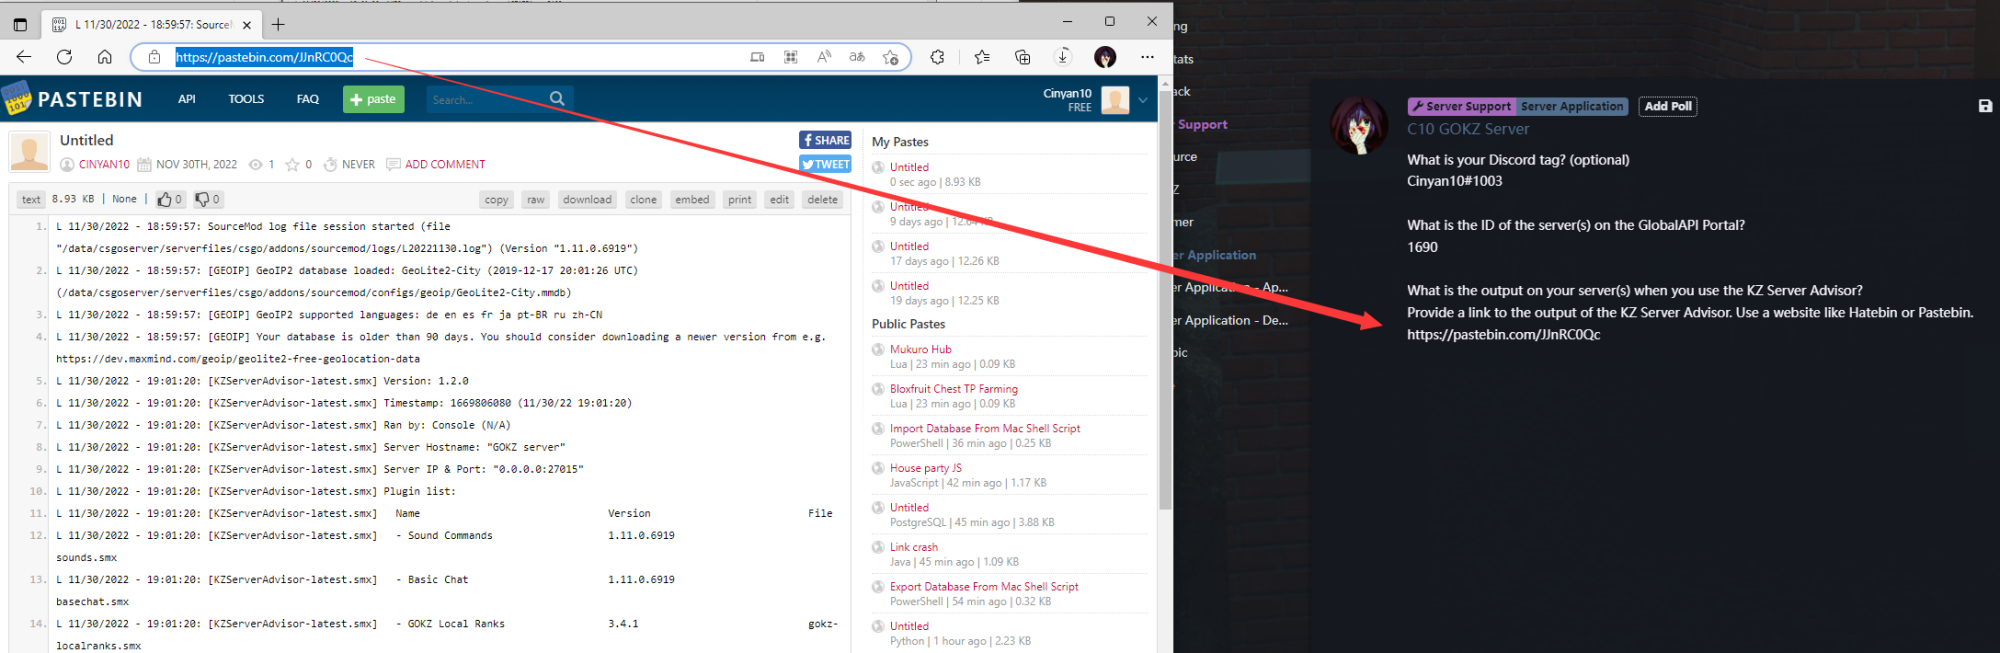Click the enter-mobile-view icon in address bar
This screenshot has width=2000, height=653.
coord(757,57)
